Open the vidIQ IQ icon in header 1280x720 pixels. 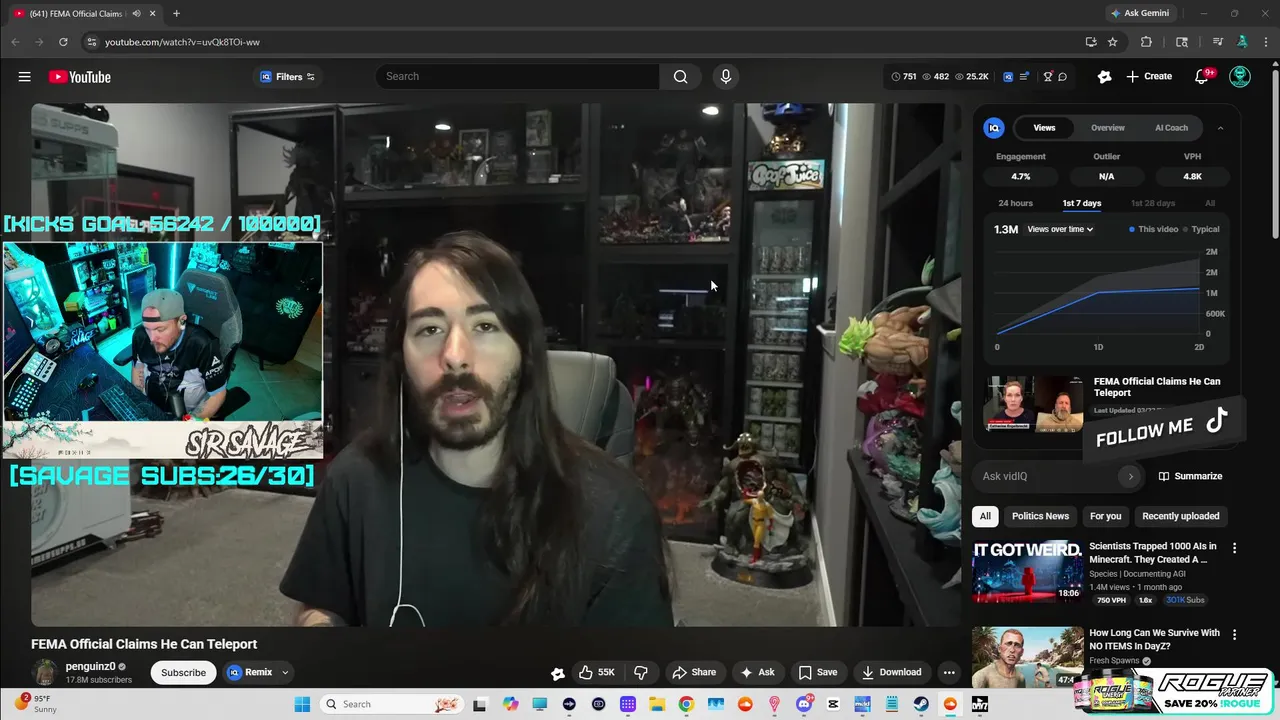pyautogui.click(x=1008, y=77)
